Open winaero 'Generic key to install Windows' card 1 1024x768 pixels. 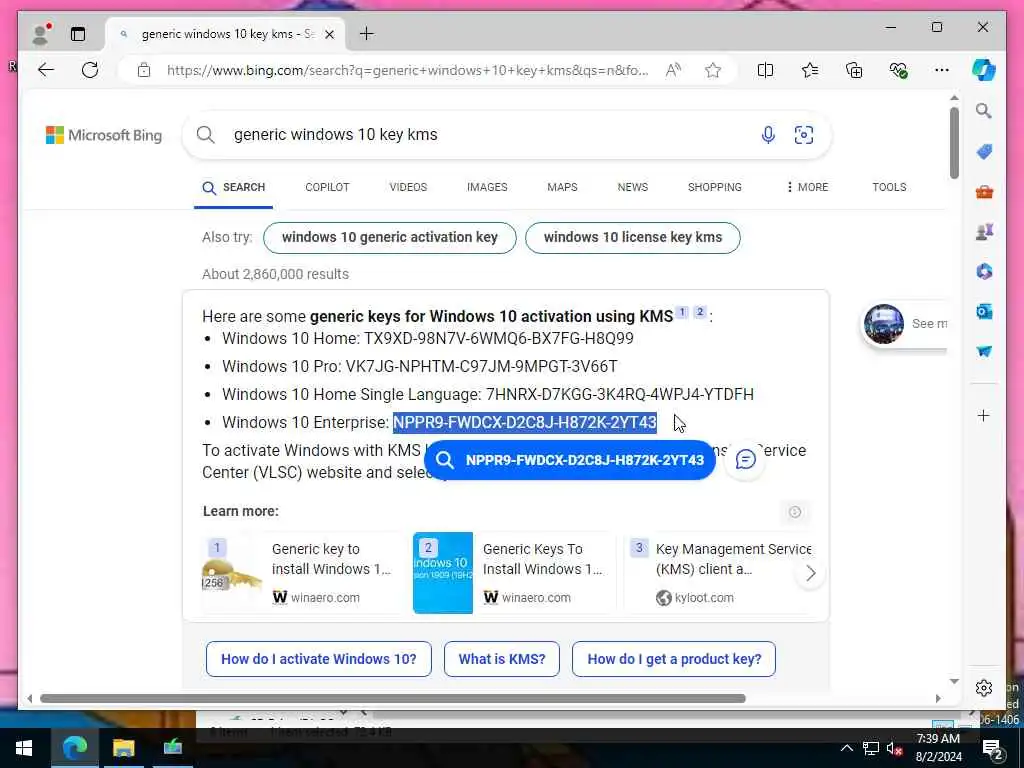pyautogui.click(x=302, y=573)
